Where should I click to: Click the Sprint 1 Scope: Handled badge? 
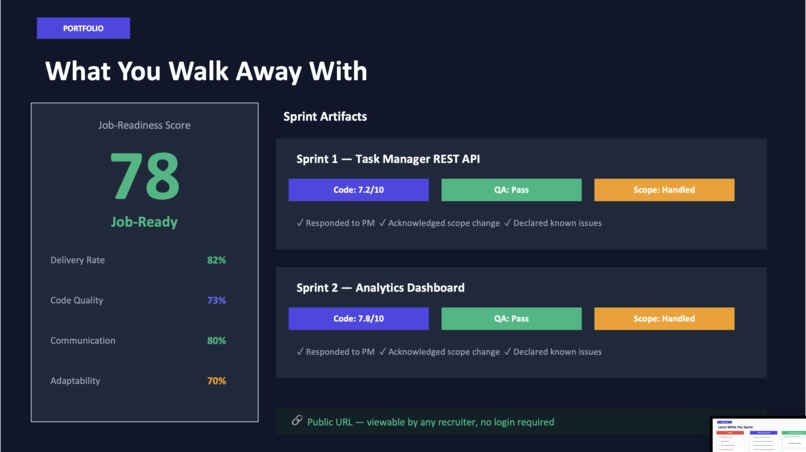[664, 190]
